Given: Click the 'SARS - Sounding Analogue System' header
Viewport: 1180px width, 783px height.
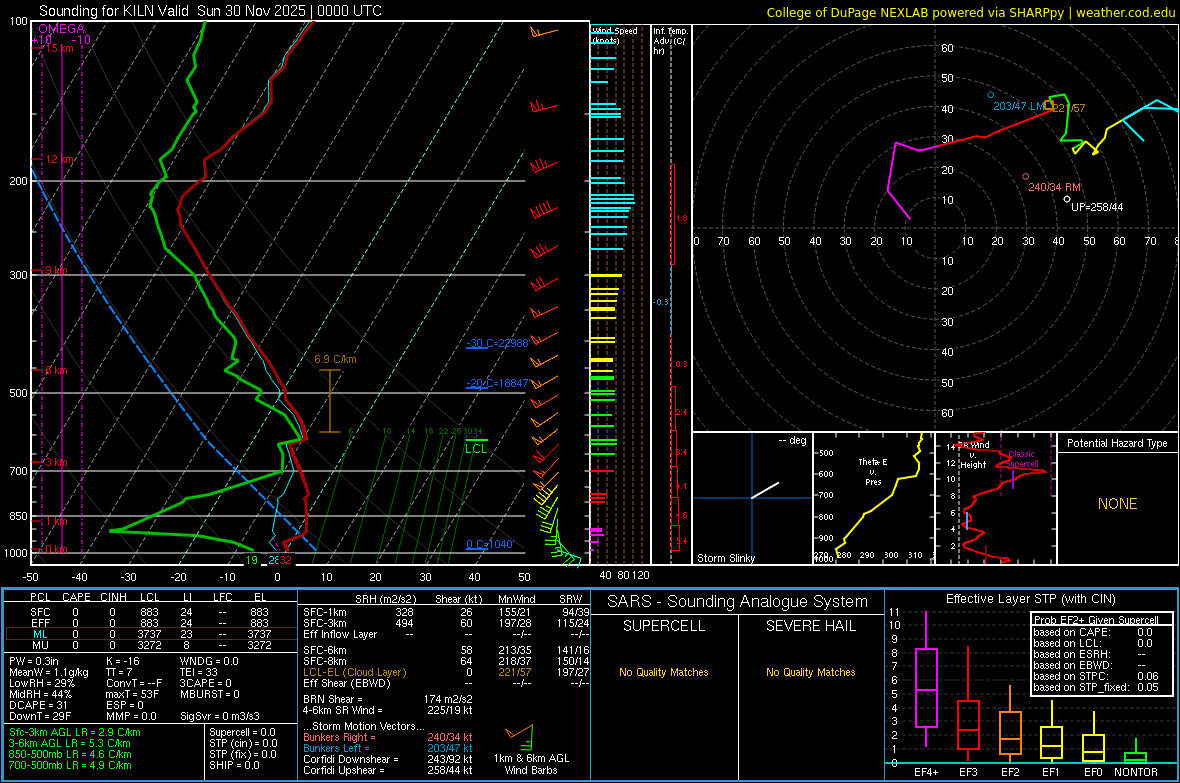Looking at the screenshot, I should click(738, 602).
